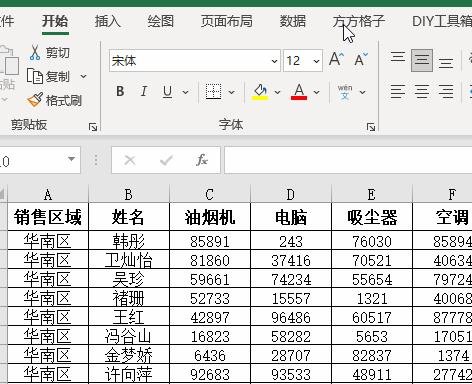
Task: Click the Copy button
Action: point(48,77)
